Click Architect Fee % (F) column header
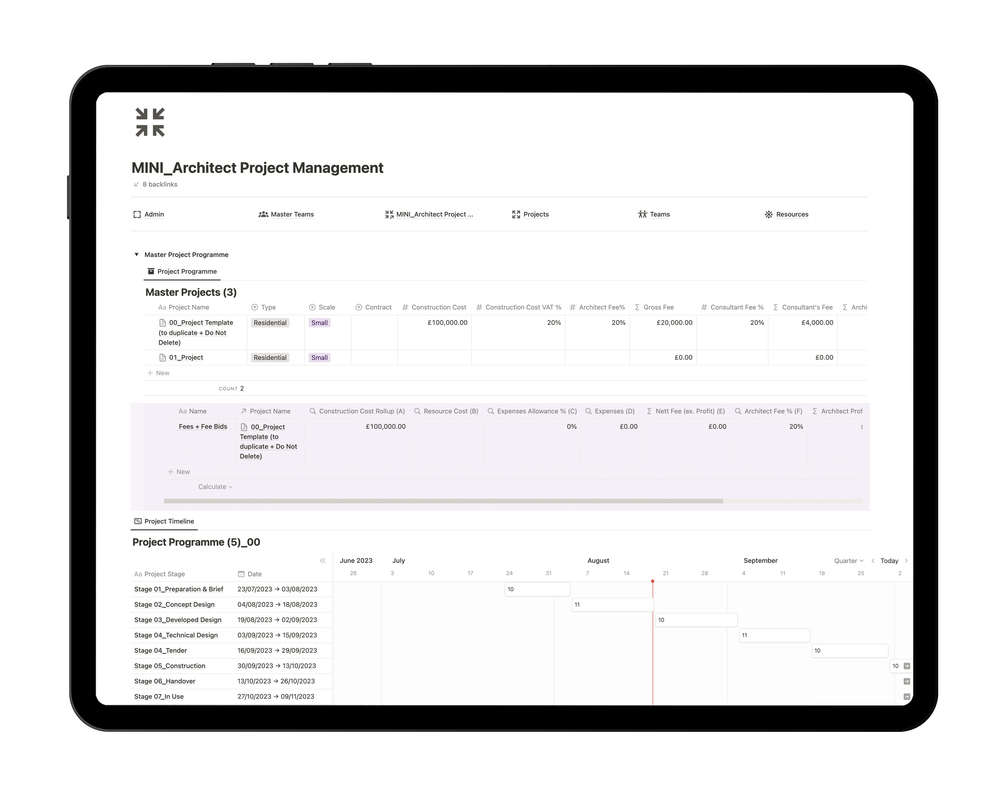 [768, 411]
